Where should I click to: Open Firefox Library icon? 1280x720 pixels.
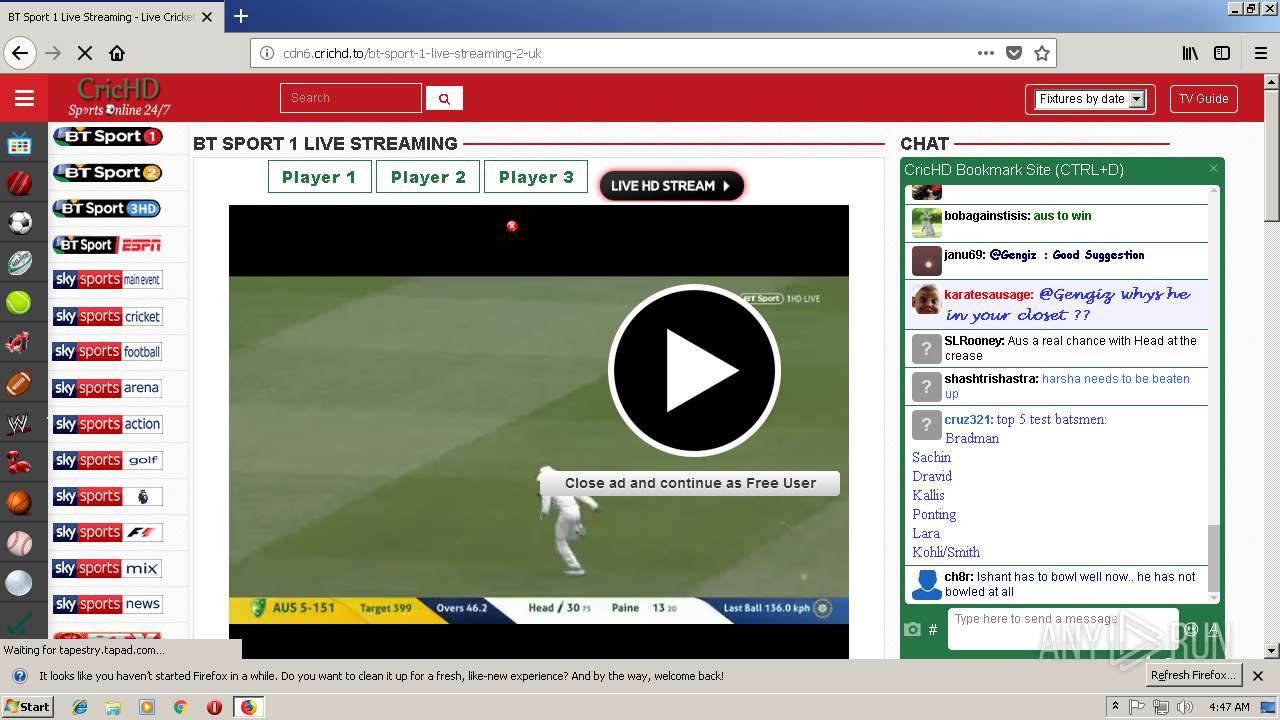pyautogui.click(x=1190, y=53)
